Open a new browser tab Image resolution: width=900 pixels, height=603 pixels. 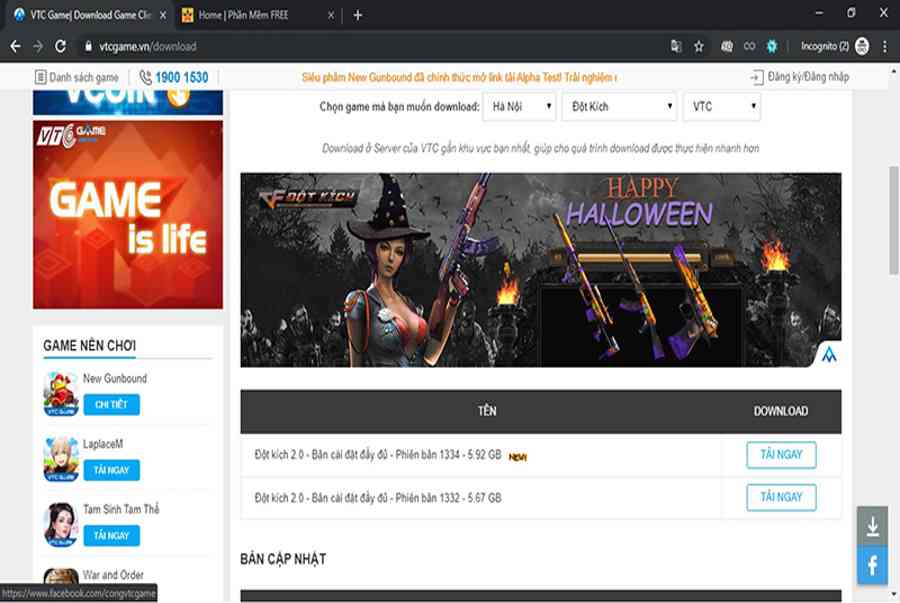358,15
